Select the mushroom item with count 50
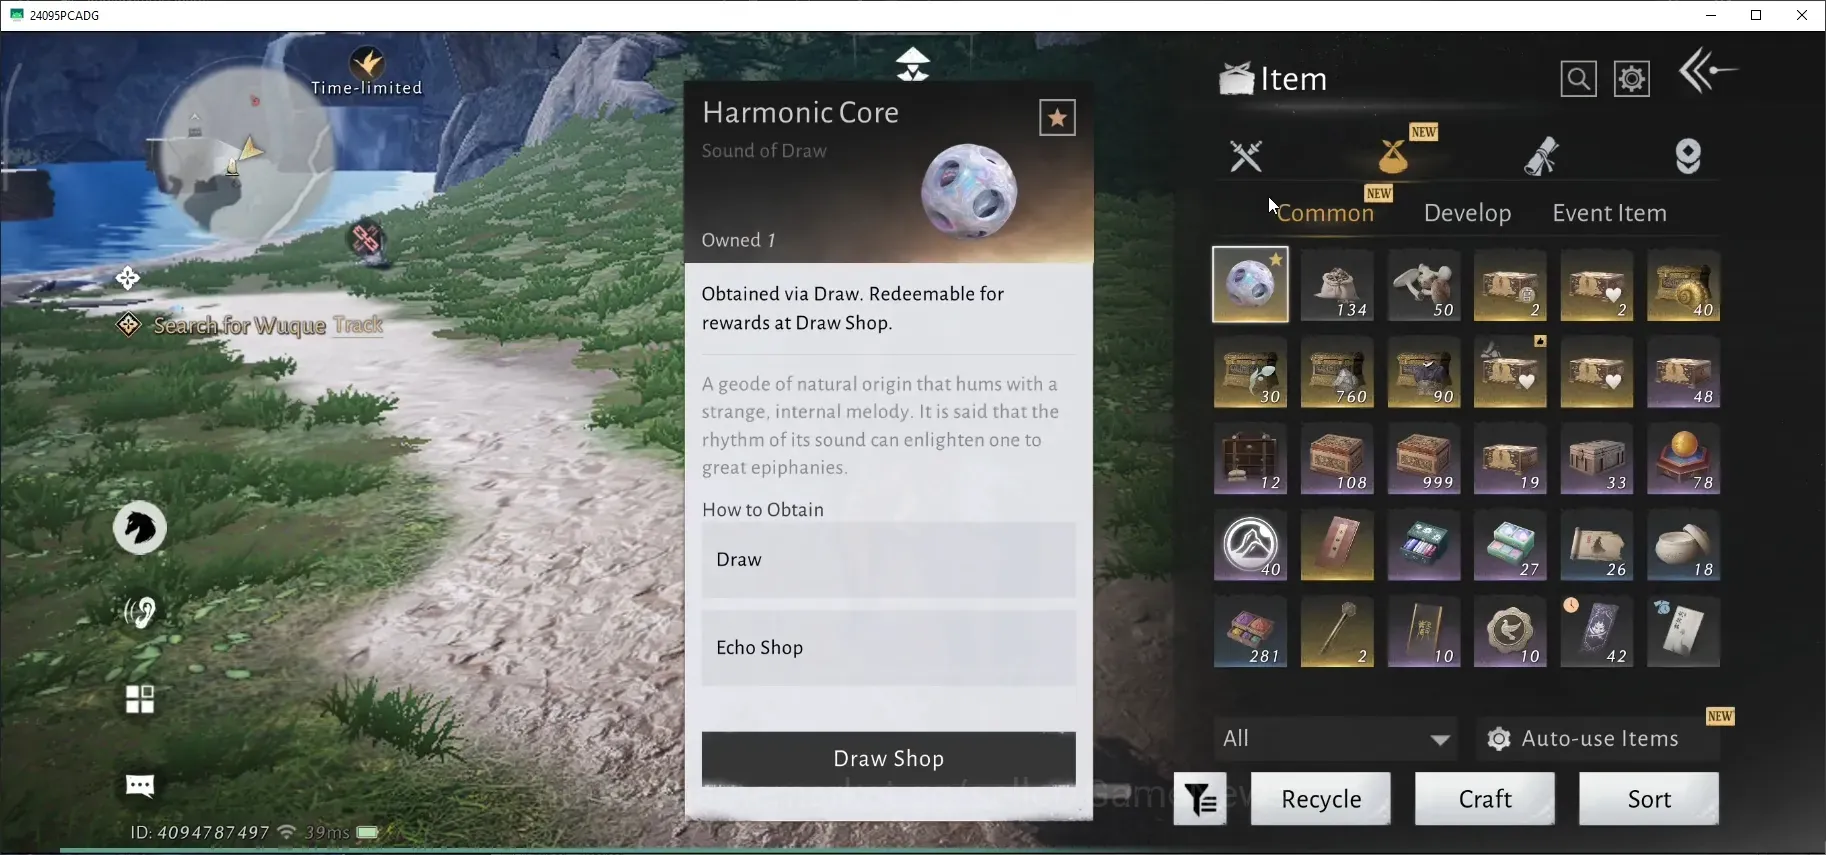 point(1424,285)
